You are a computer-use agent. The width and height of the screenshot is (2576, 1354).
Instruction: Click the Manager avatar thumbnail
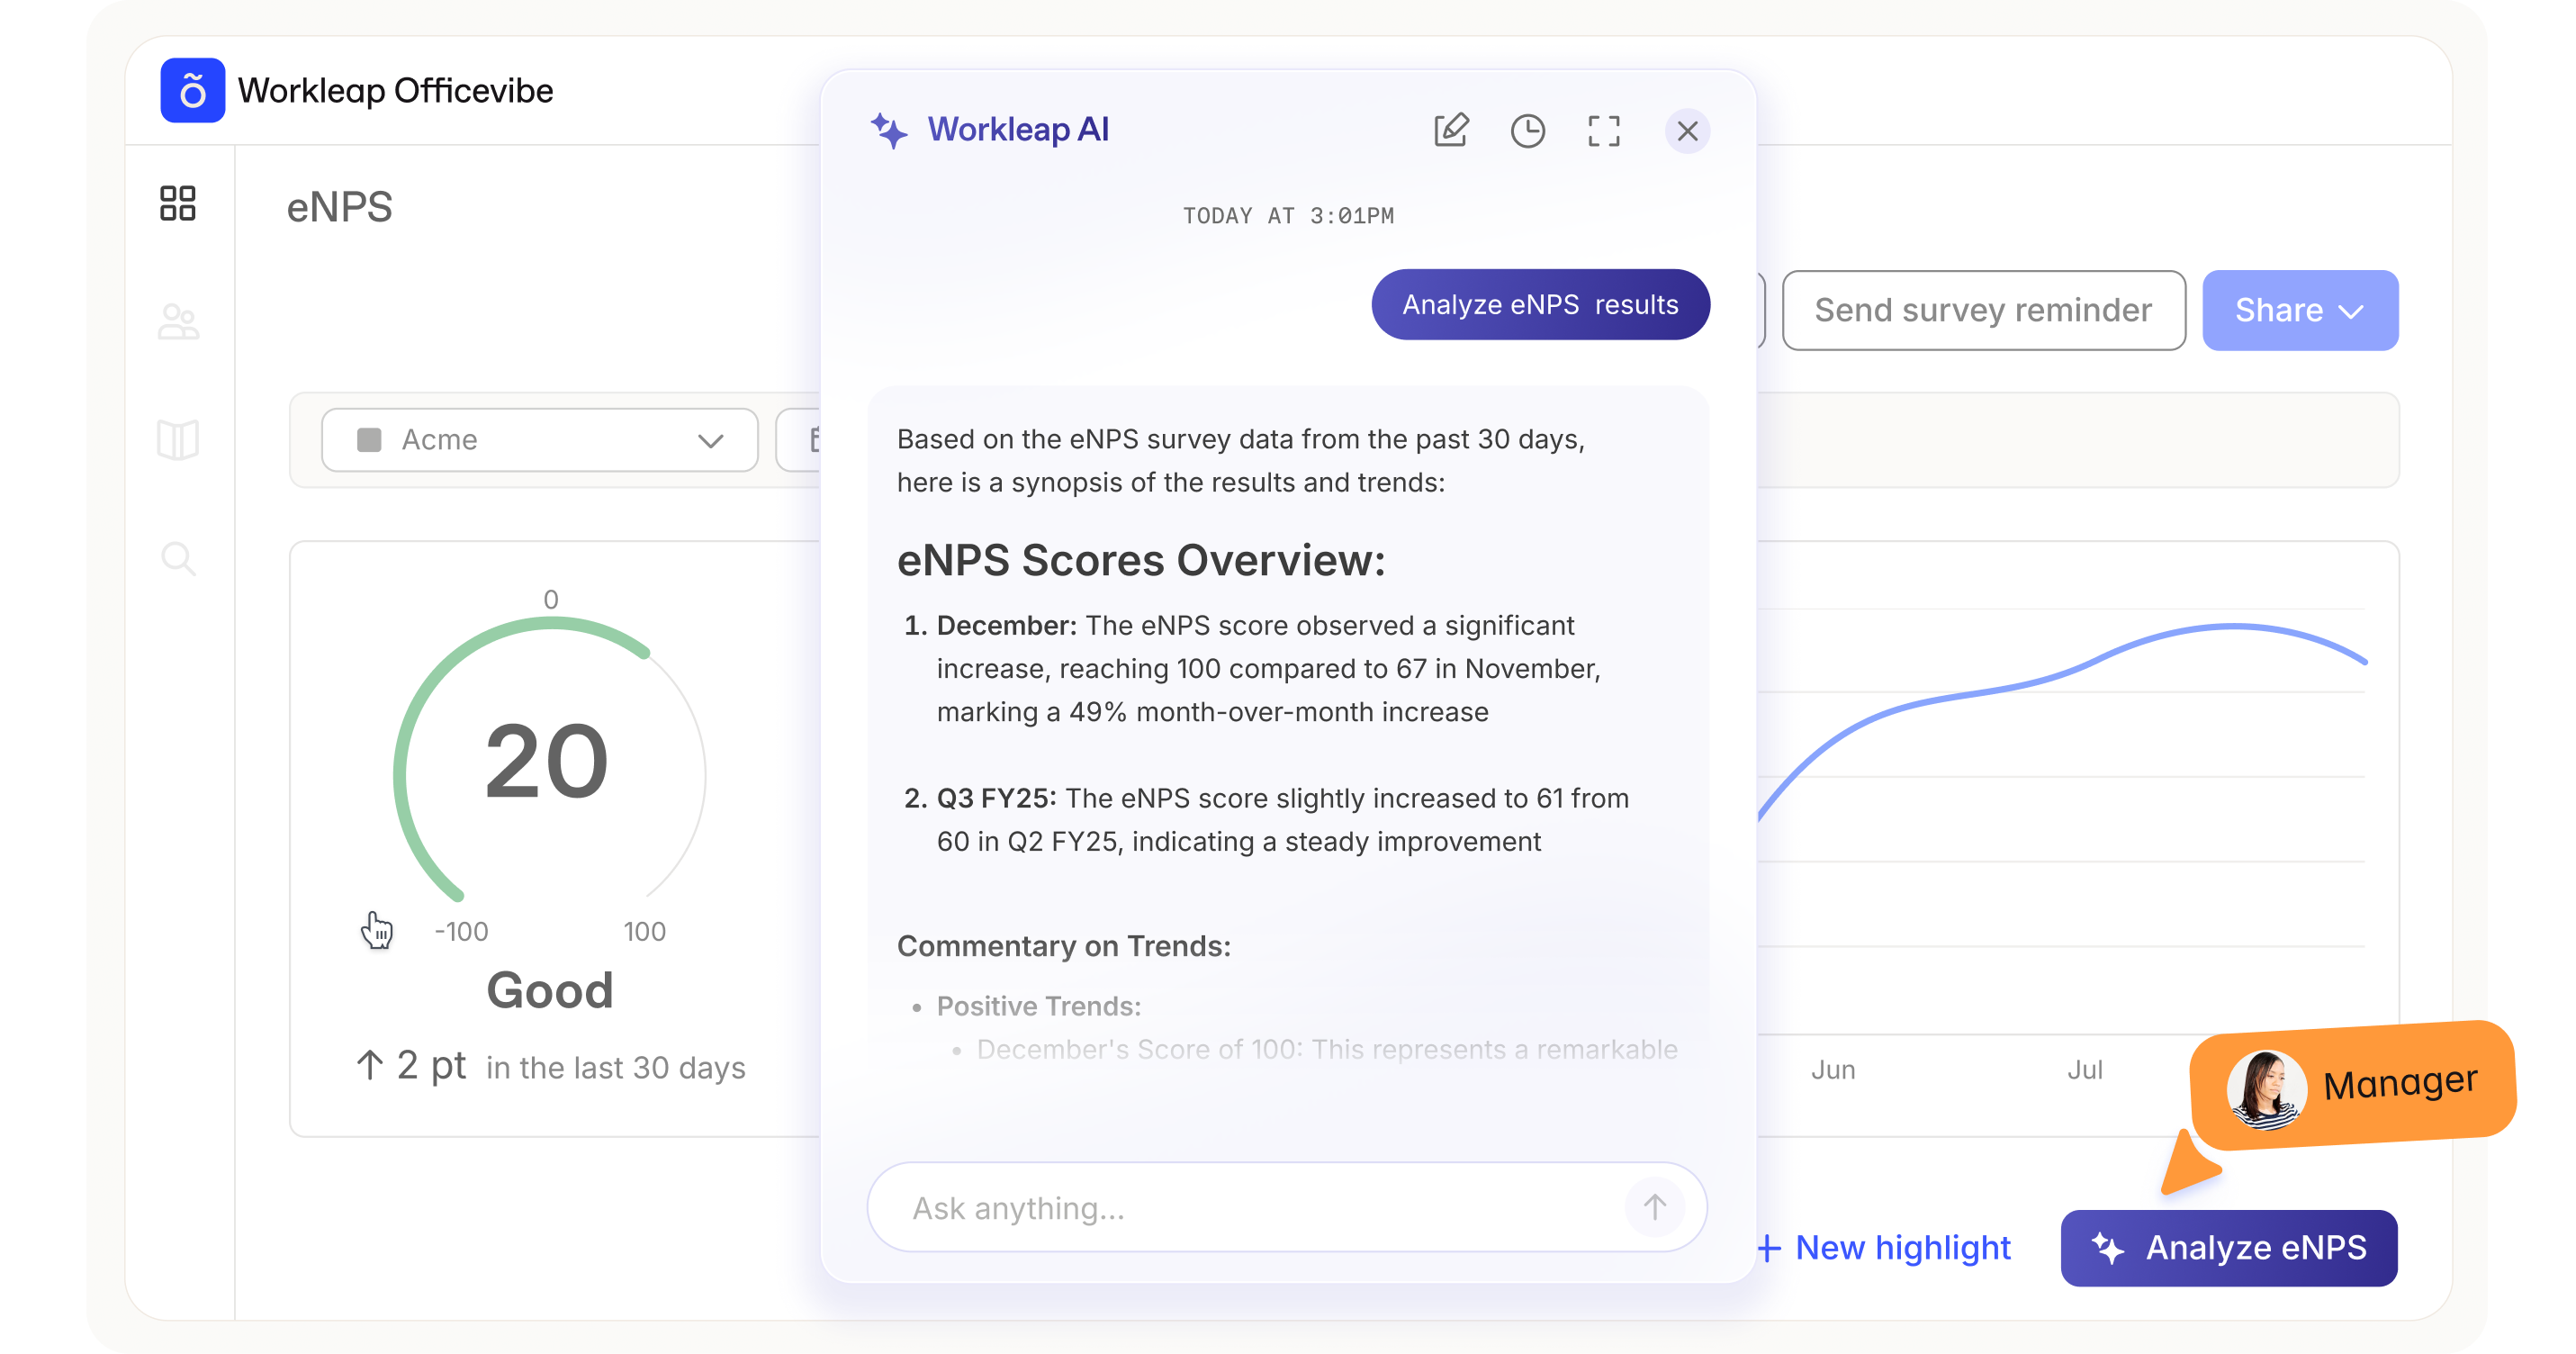click(2266, 1090)
